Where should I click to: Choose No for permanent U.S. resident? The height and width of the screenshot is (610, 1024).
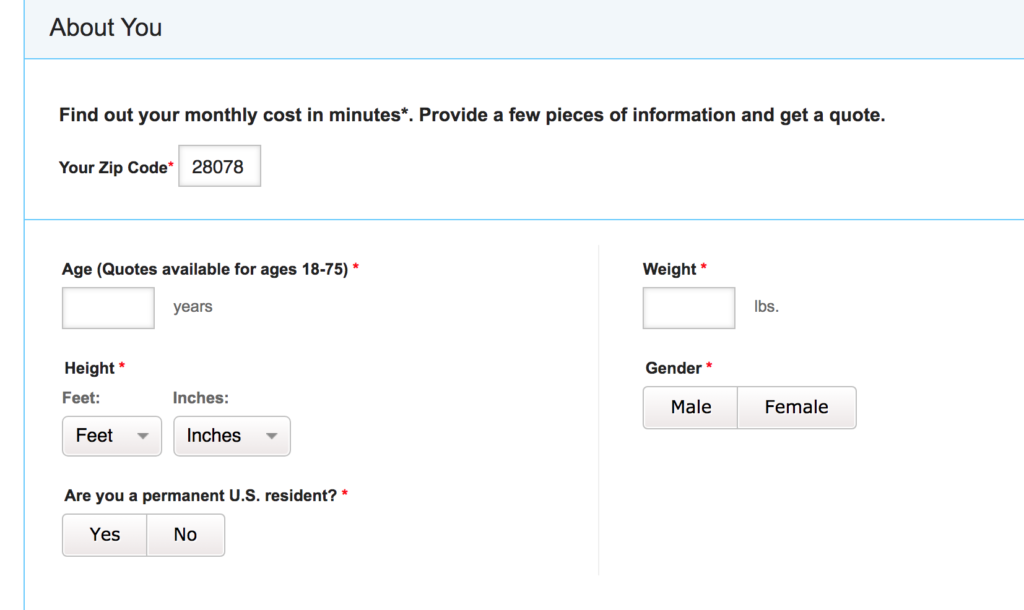[185, 535]
